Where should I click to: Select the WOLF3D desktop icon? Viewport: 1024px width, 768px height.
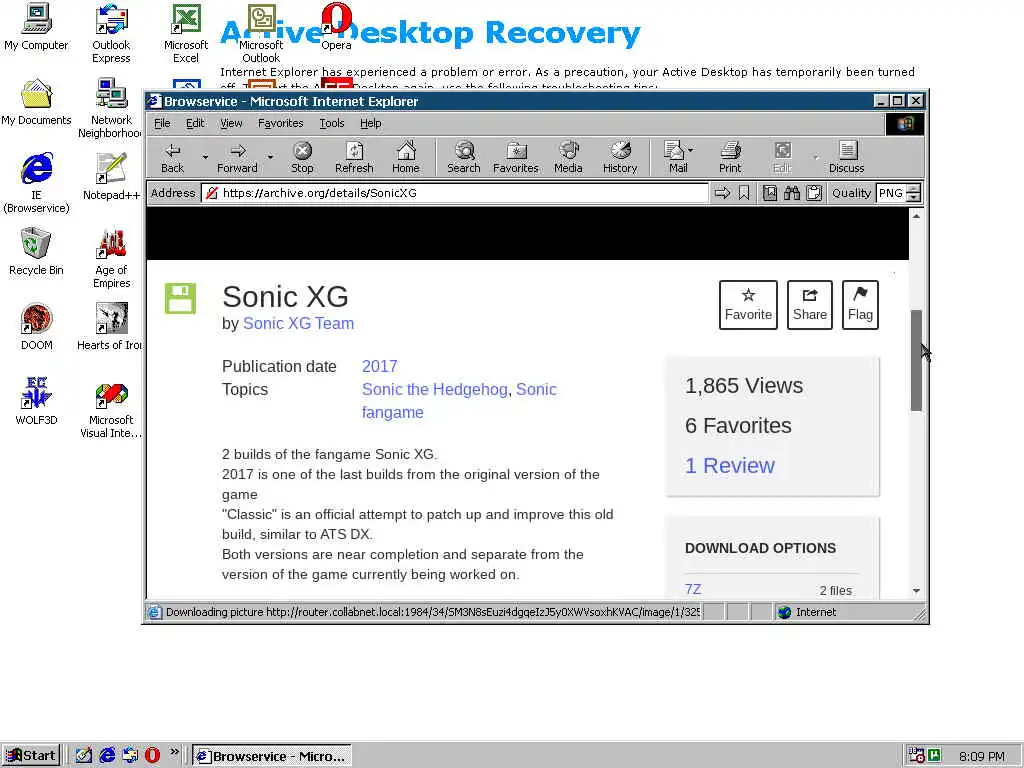(36, 402)
